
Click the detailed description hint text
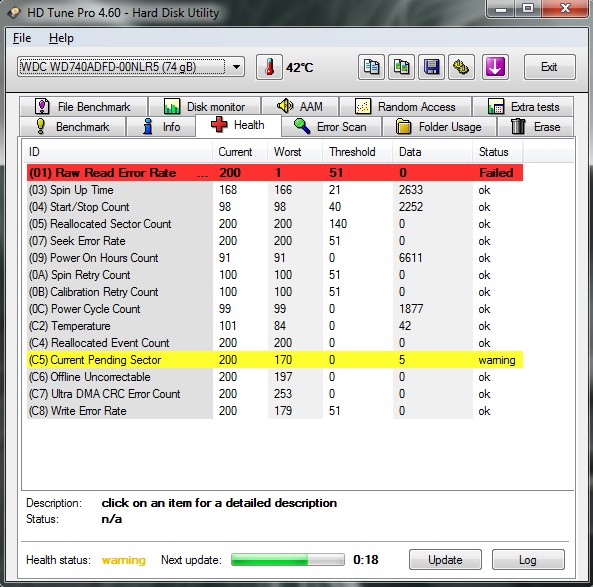[219, 503]
